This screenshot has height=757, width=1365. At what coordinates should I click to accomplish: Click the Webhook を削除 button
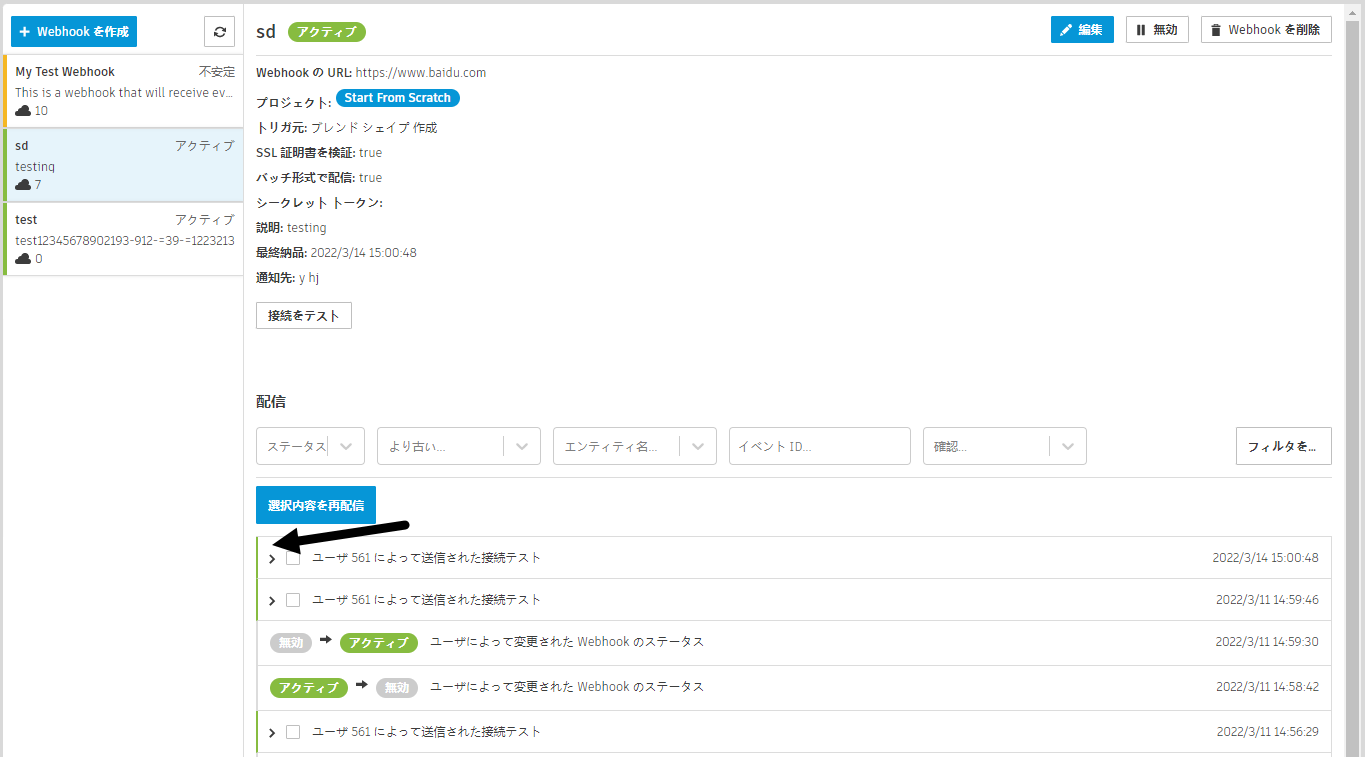coord(1266,30)
